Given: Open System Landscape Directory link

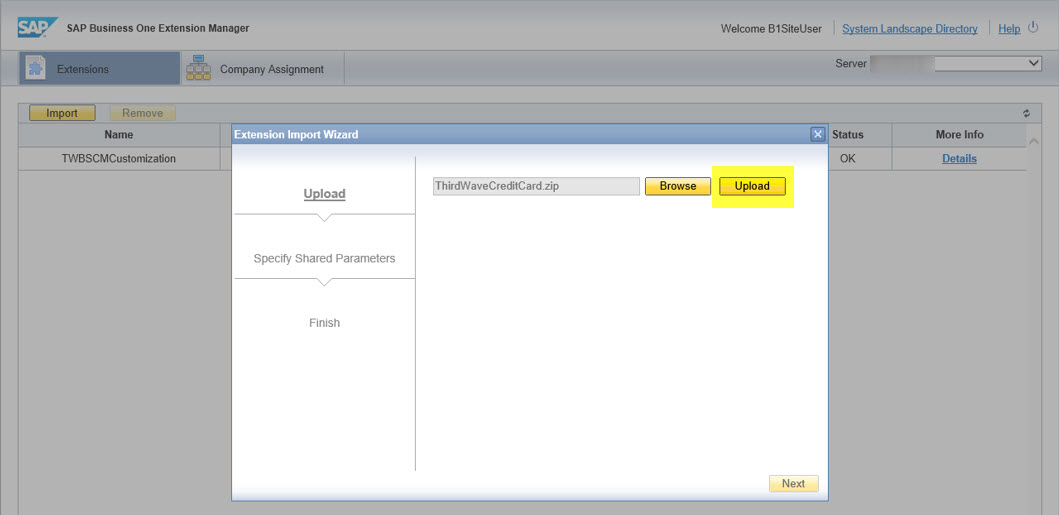Looking at the screenshot, I should [910, 28].
